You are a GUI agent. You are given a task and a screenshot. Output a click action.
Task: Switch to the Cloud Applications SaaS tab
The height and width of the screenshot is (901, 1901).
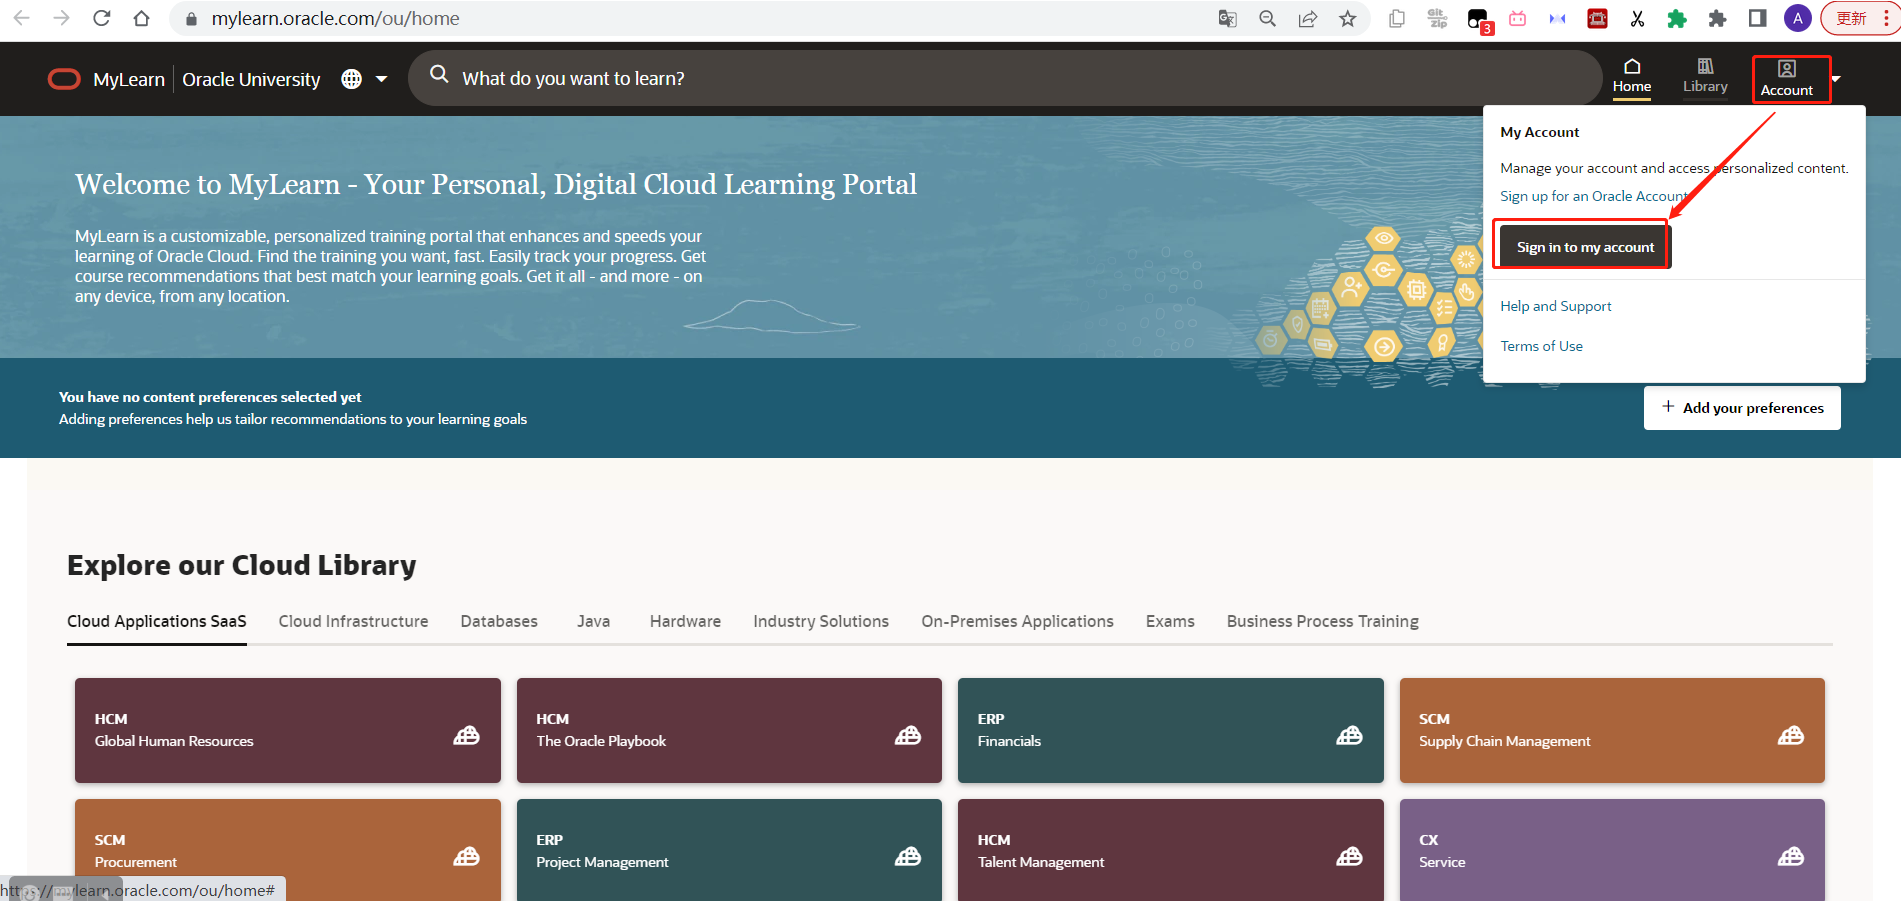tap(157, 621)
